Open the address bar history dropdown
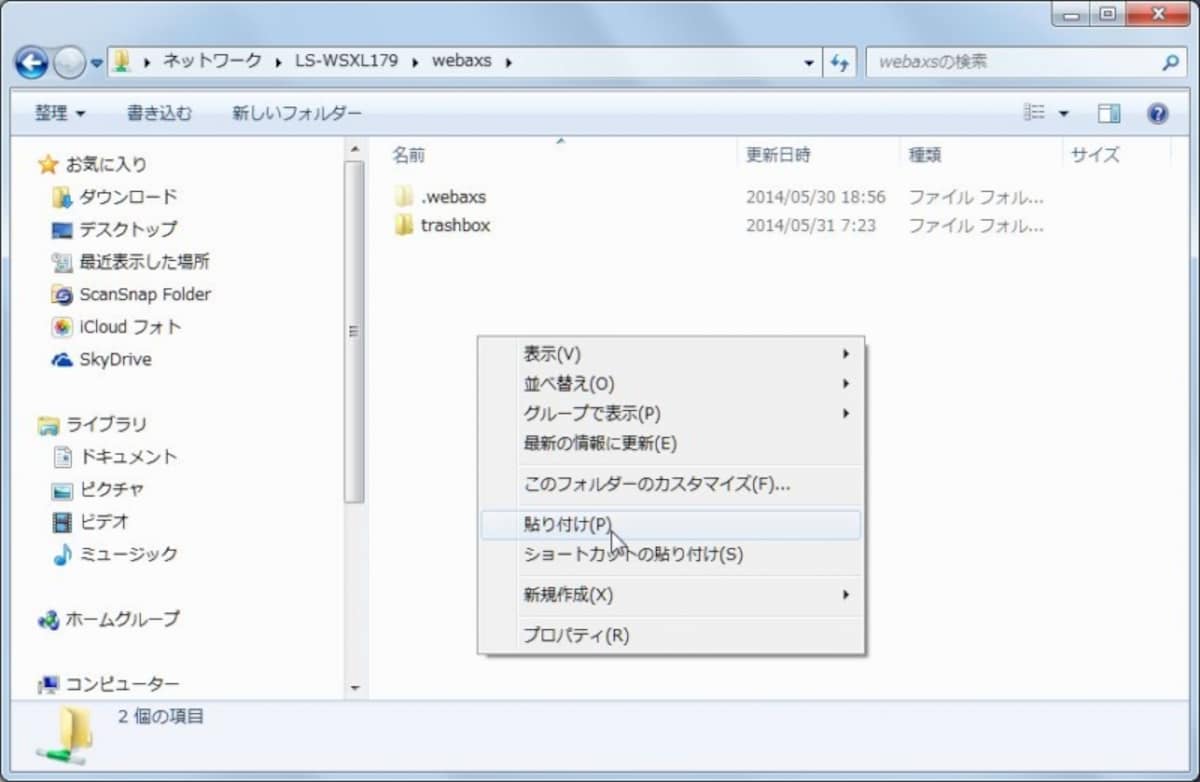 [x=809, y=62]
